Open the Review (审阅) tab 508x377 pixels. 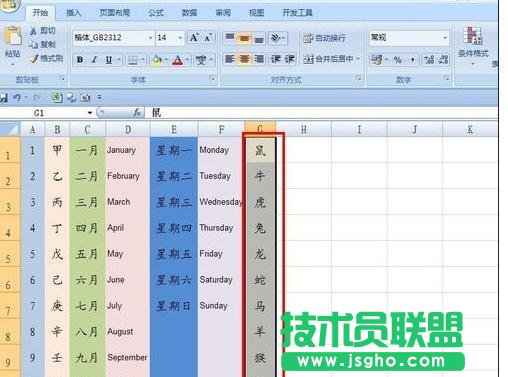[223, 13]
